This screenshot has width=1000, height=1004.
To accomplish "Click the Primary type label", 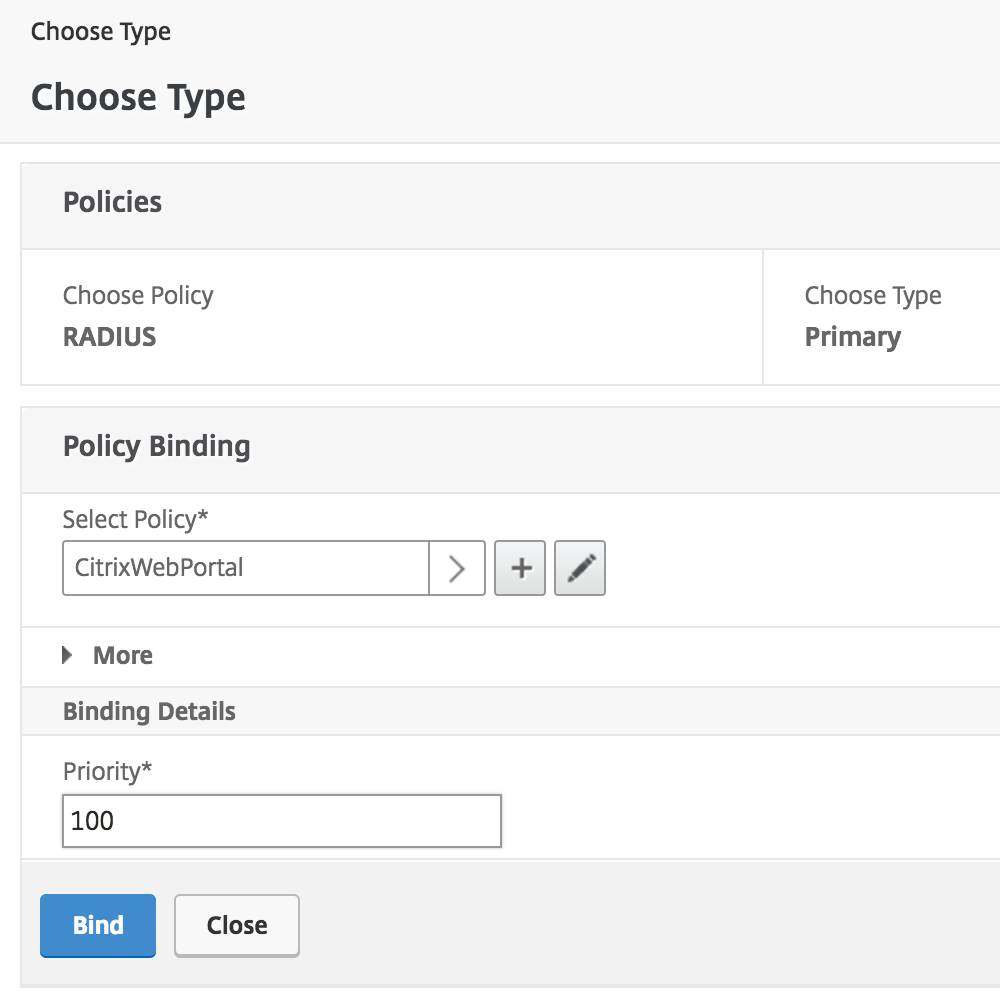I will (x=853, y=337).
